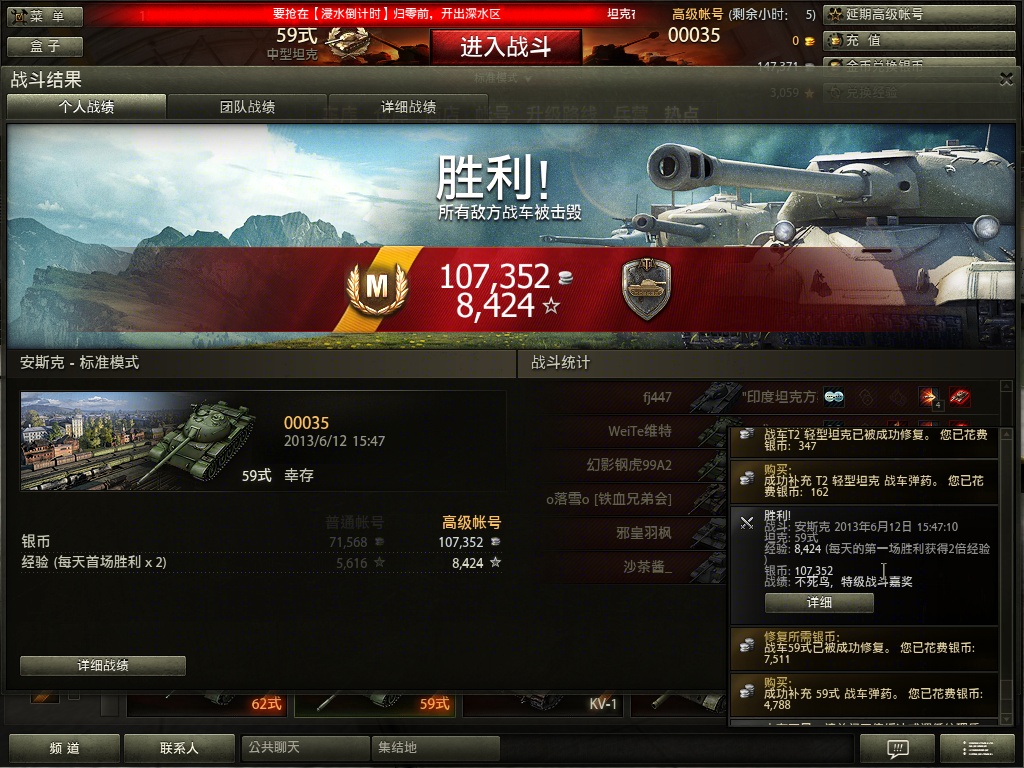Click the red destroyed-tank icon in fj447's row
Screen dimensions: 1024x768
[x=959, y=396]
